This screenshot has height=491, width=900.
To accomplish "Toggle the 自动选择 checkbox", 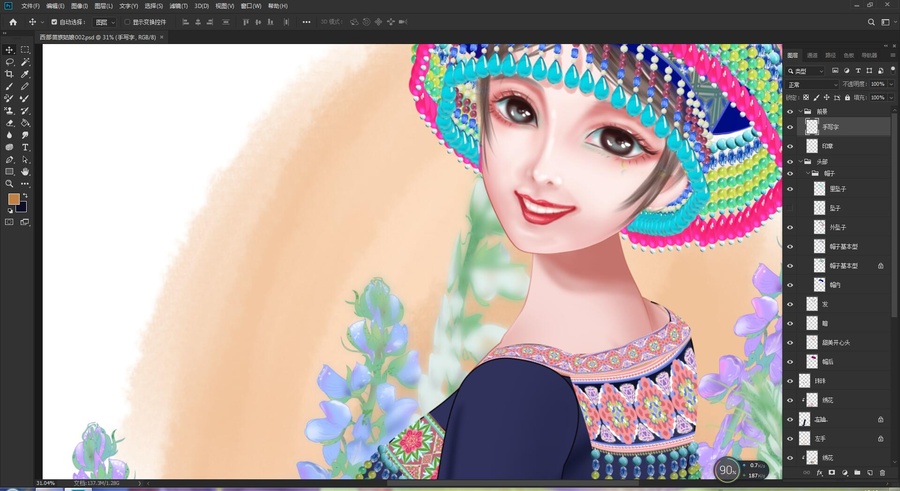I will (x=54, y=22).
